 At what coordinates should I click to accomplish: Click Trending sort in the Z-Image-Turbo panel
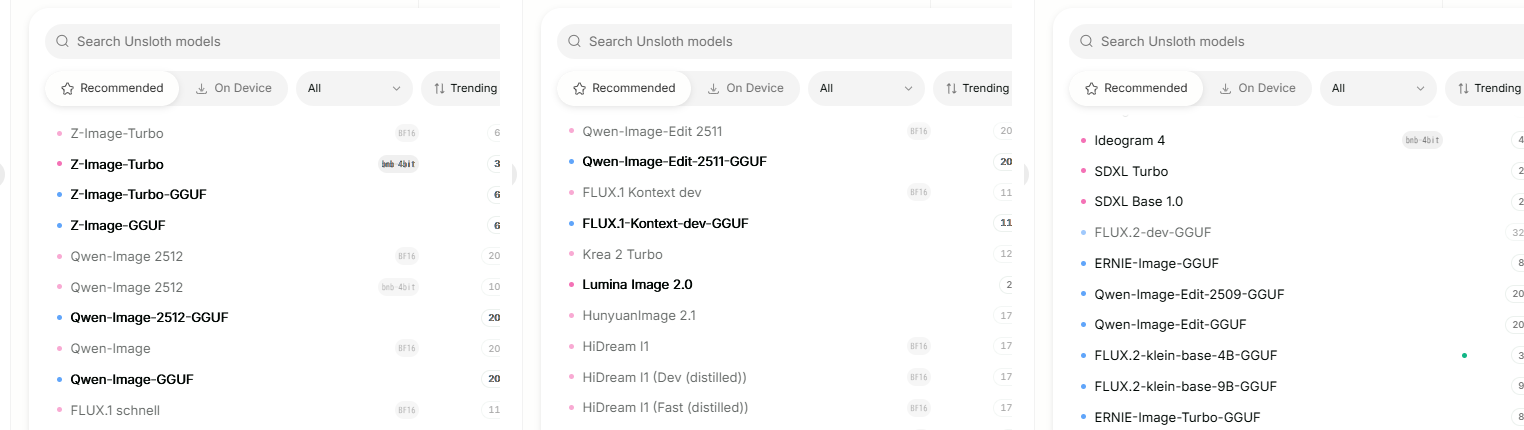pos(461,88)
